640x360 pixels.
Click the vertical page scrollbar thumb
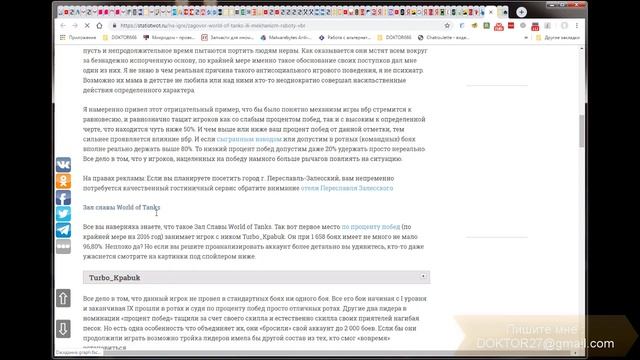click(582, 131)
